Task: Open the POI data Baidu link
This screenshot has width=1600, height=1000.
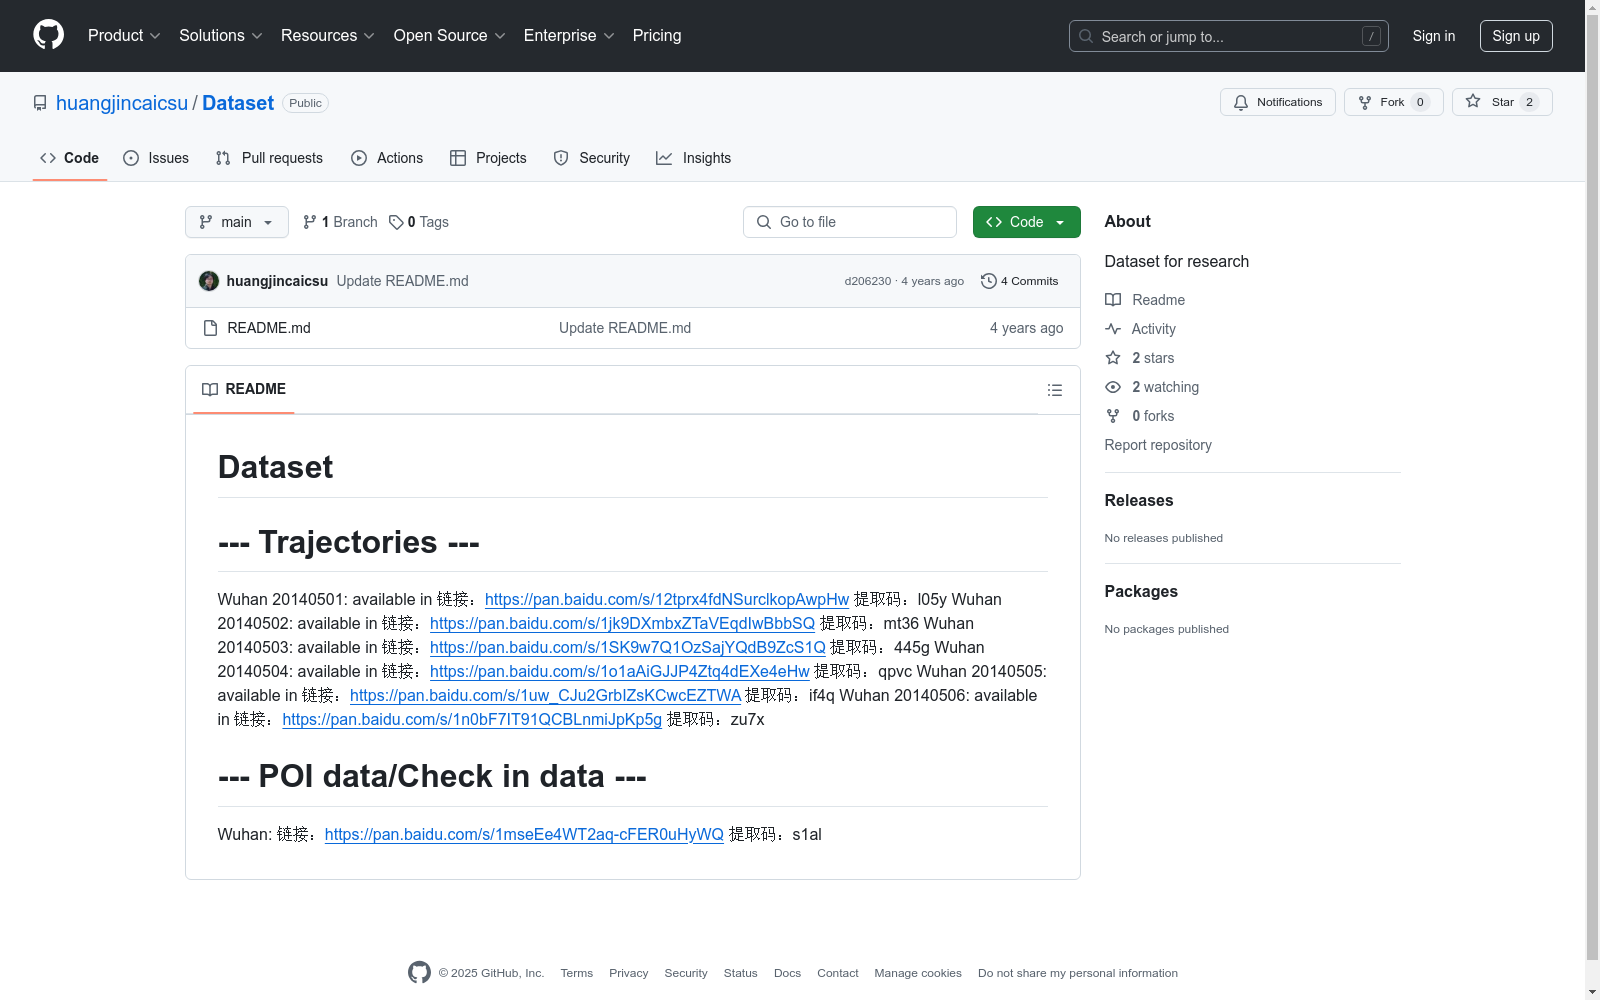Action: click(x=524, y=834)
